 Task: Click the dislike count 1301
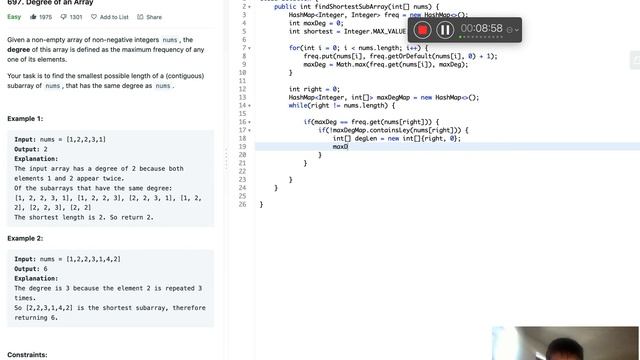[76, 17]
